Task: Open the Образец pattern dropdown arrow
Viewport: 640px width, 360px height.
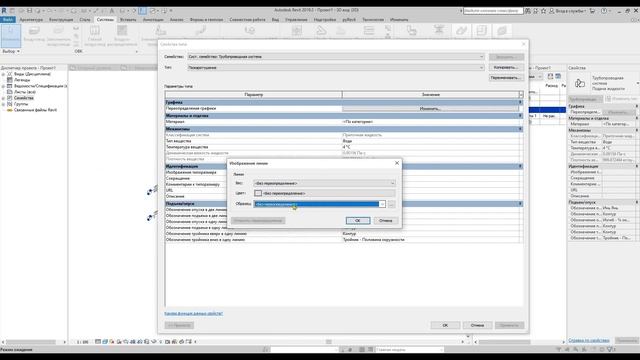Action: pyautogui.click(x=382, y=204)
